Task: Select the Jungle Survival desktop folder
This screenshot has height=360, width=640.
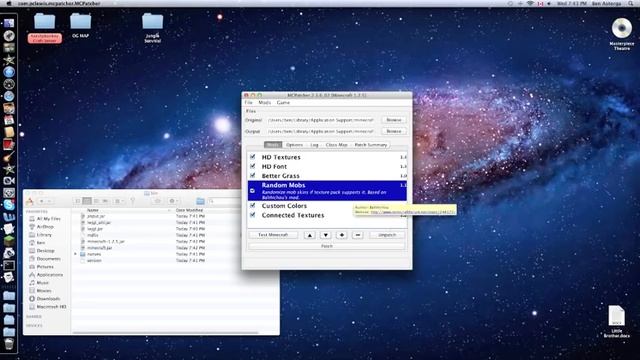Action: pos(152,28)
